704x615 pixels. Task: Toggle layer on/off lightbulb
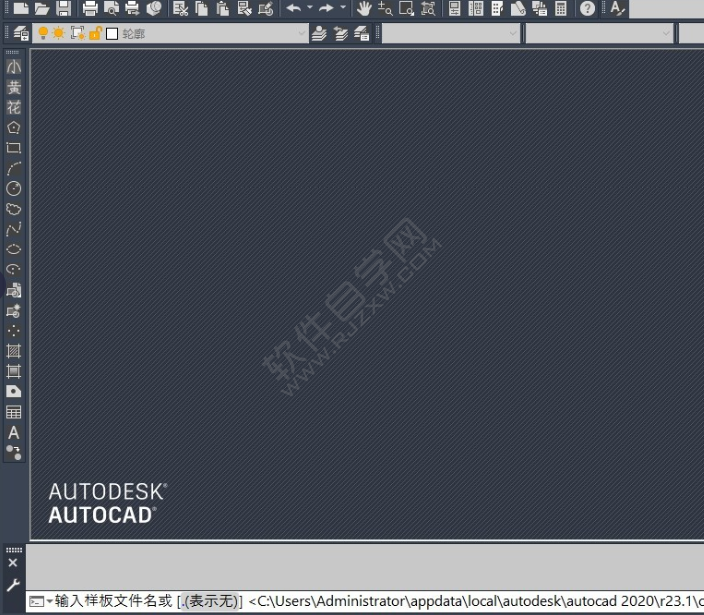pos(43,33)
